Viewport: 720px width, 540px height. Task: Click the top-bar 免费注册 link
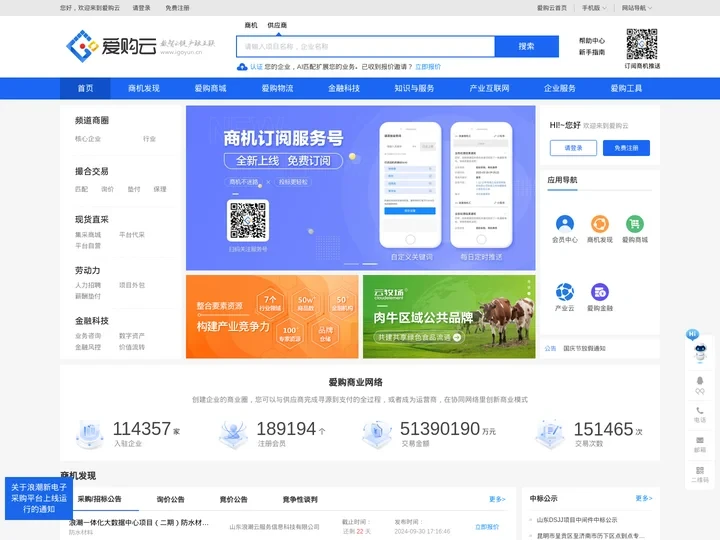click(177, 8)
